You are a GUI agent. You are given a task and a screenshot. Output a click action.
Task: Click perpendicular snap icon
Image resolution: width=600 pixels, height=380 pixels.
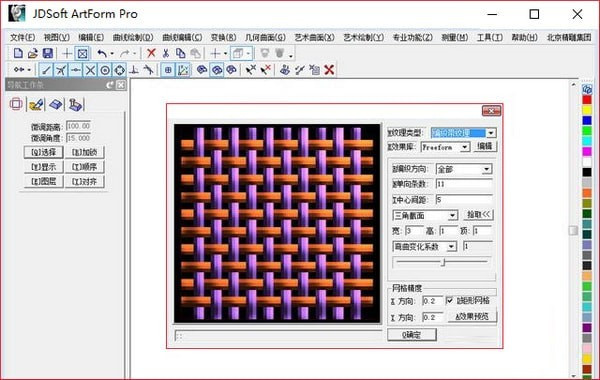click(134, 70)
